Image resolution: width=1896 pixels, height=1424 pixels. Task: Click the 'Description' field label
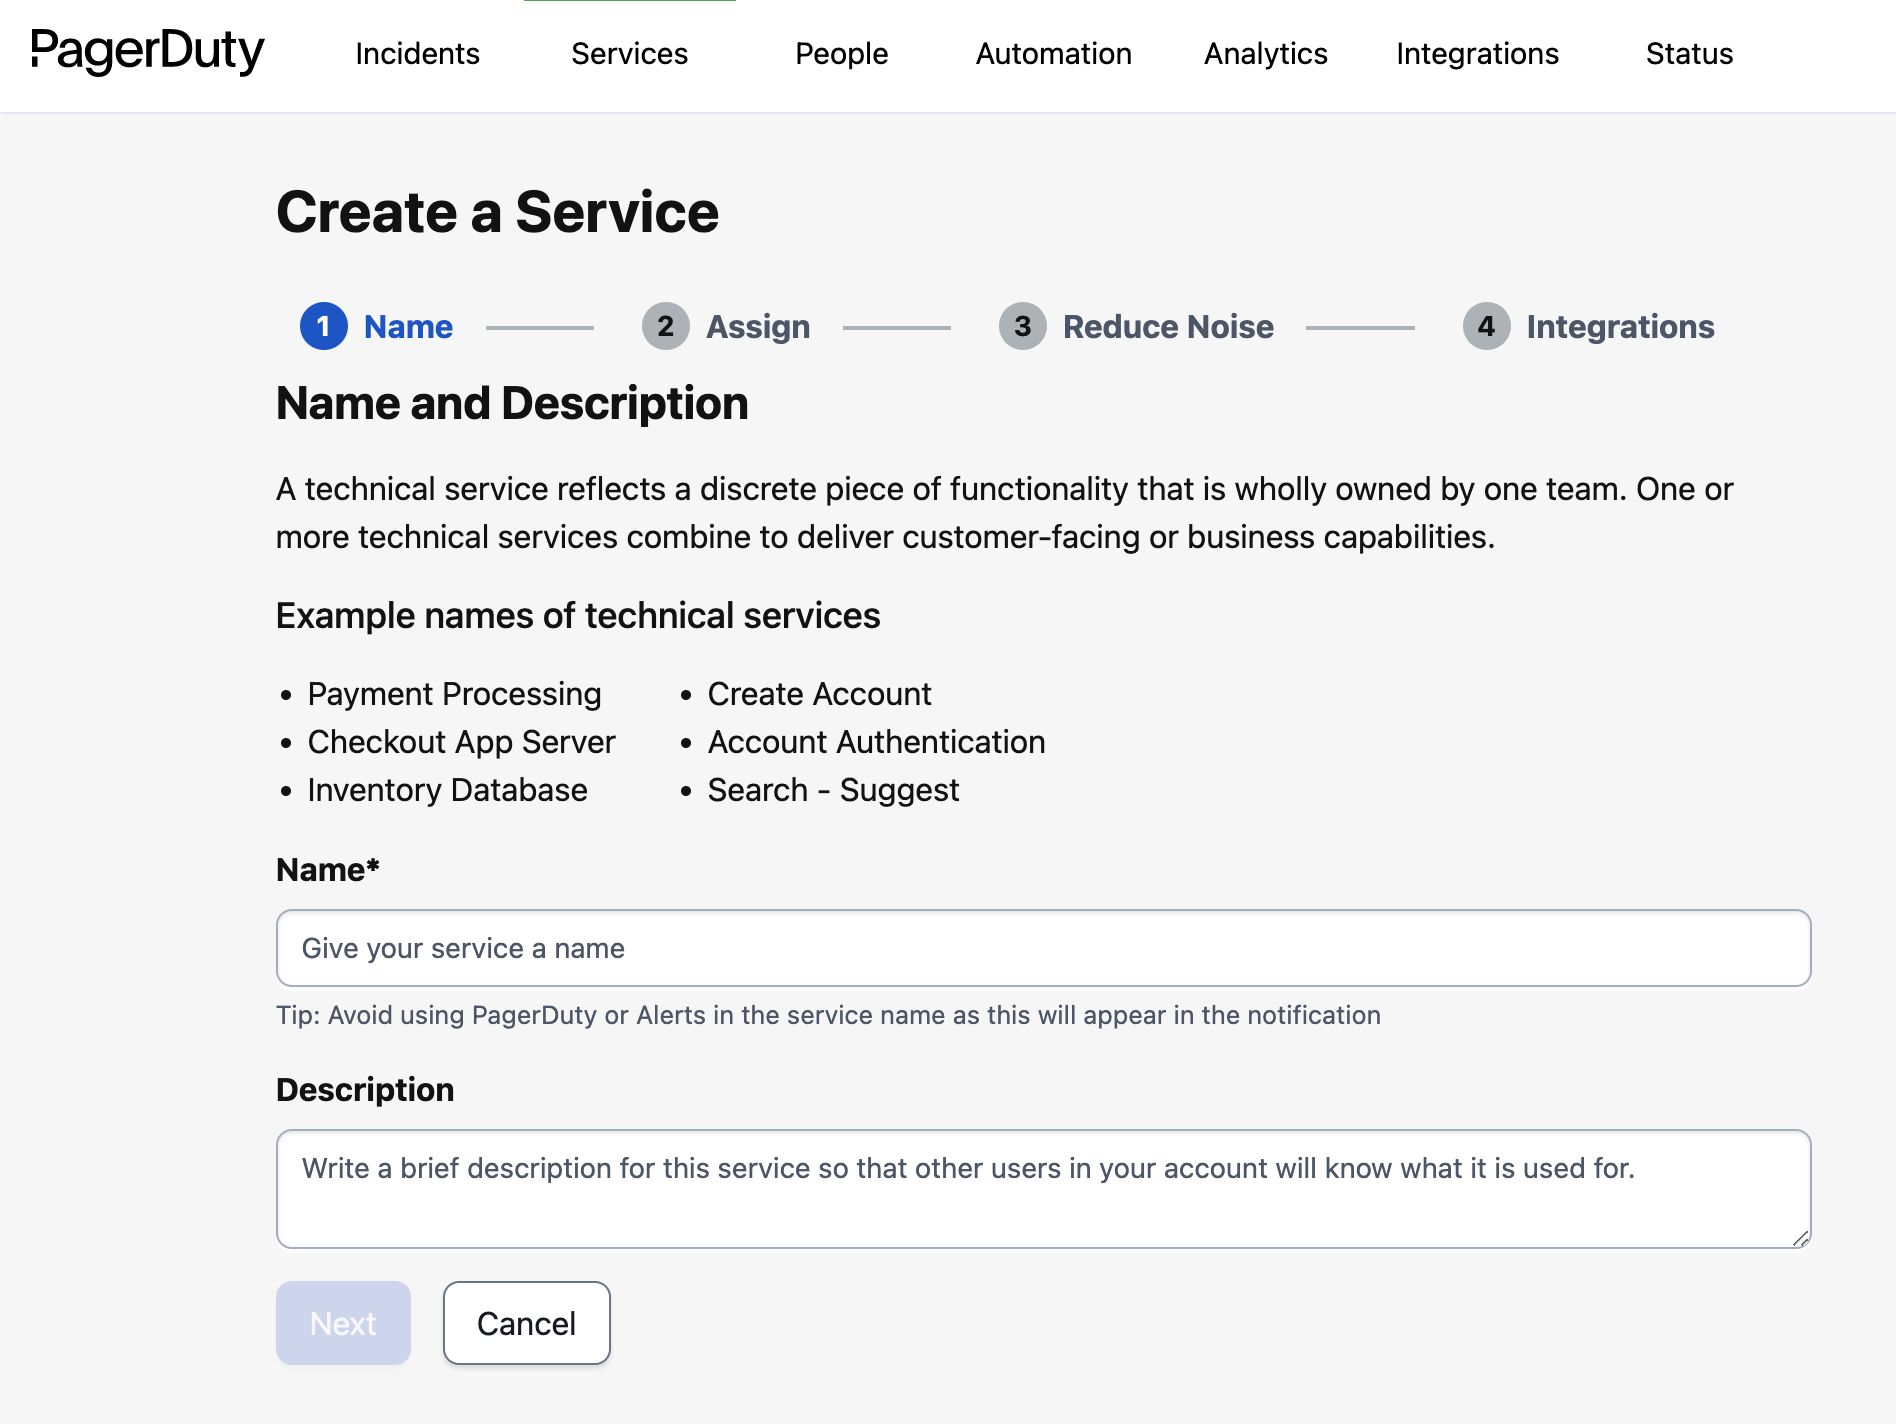pyautogui.click(x=365, y=1090)
